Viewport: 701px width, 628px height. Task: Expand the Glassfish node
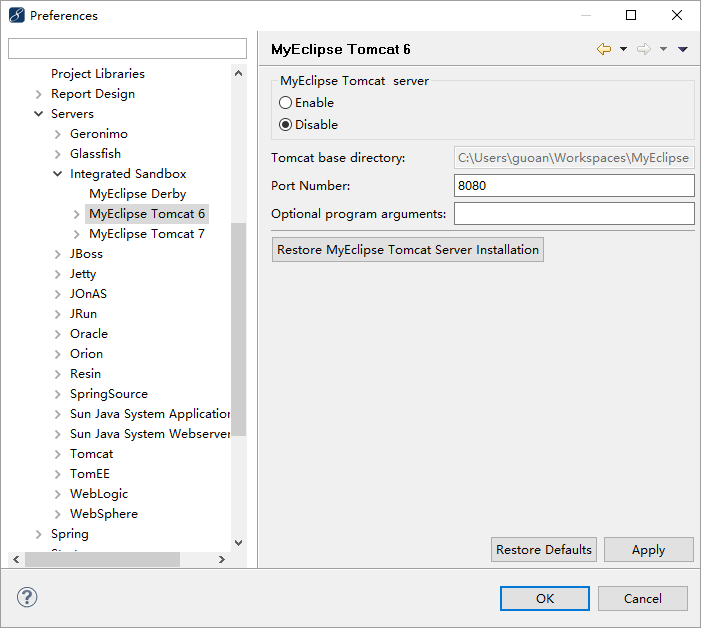pyautogui.click(x=57, y=154)
